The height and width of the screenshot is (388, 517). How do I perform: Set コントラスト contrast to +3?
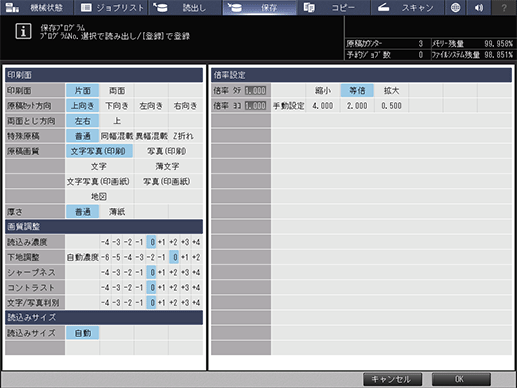[x=185, y=288]
